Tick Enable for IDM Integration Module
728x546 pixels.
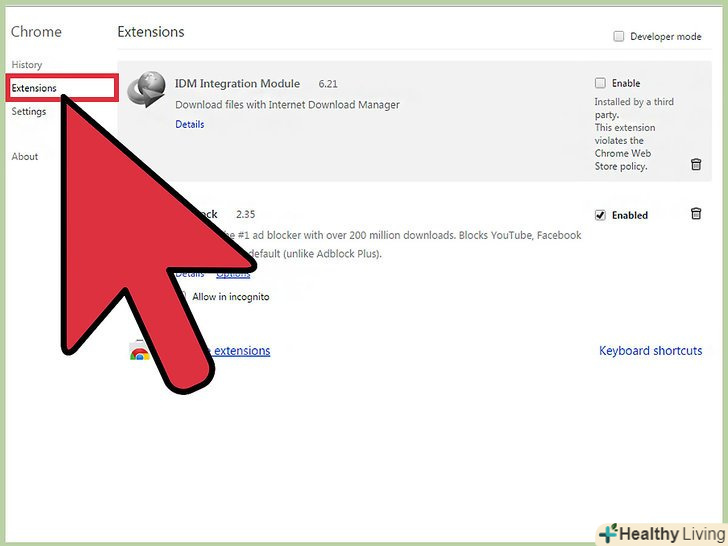[x=600, y=83]
